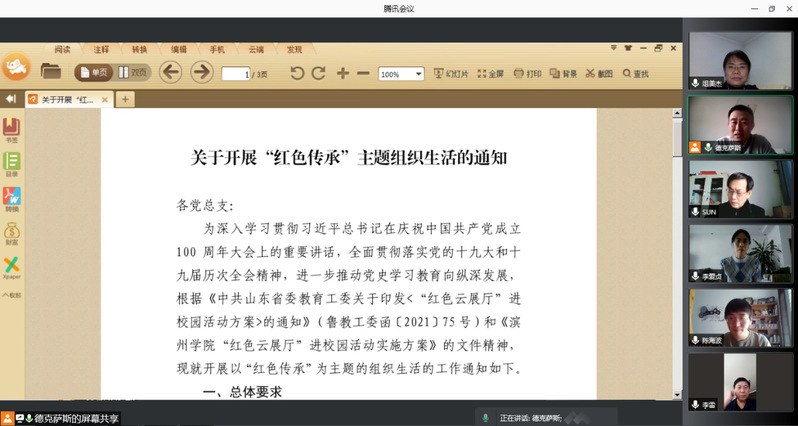Collapse the sidebar with 收起
Screen dimensions: 798x426
(12, 295)
